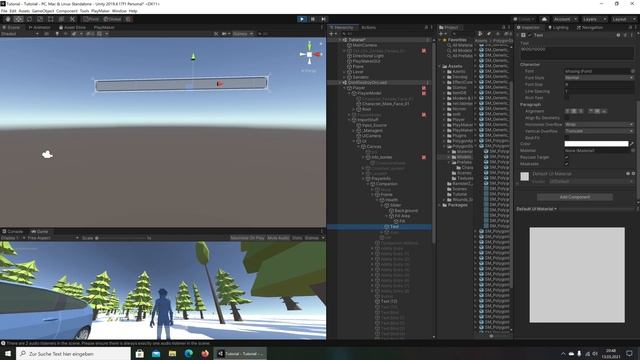This screenshot has width=640, height=360.
Task: Toggle scene lighting bulb icon in Scene toolbar
Action: coord(57,33)
